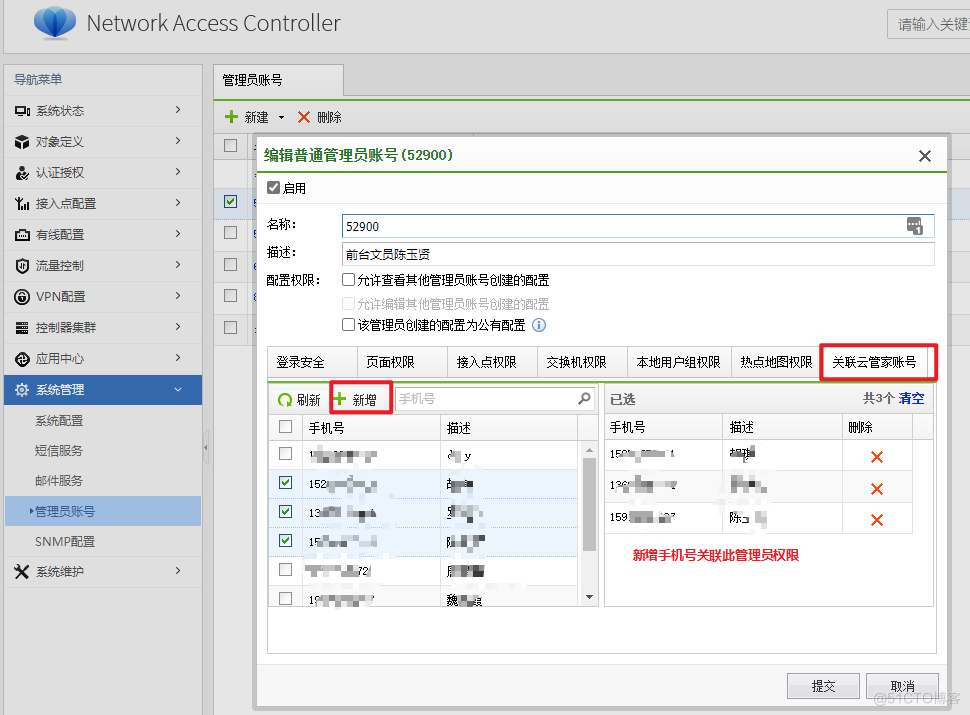Click the 名称 input field
Screen dimensions: 970x715
[x=638, y=226]
